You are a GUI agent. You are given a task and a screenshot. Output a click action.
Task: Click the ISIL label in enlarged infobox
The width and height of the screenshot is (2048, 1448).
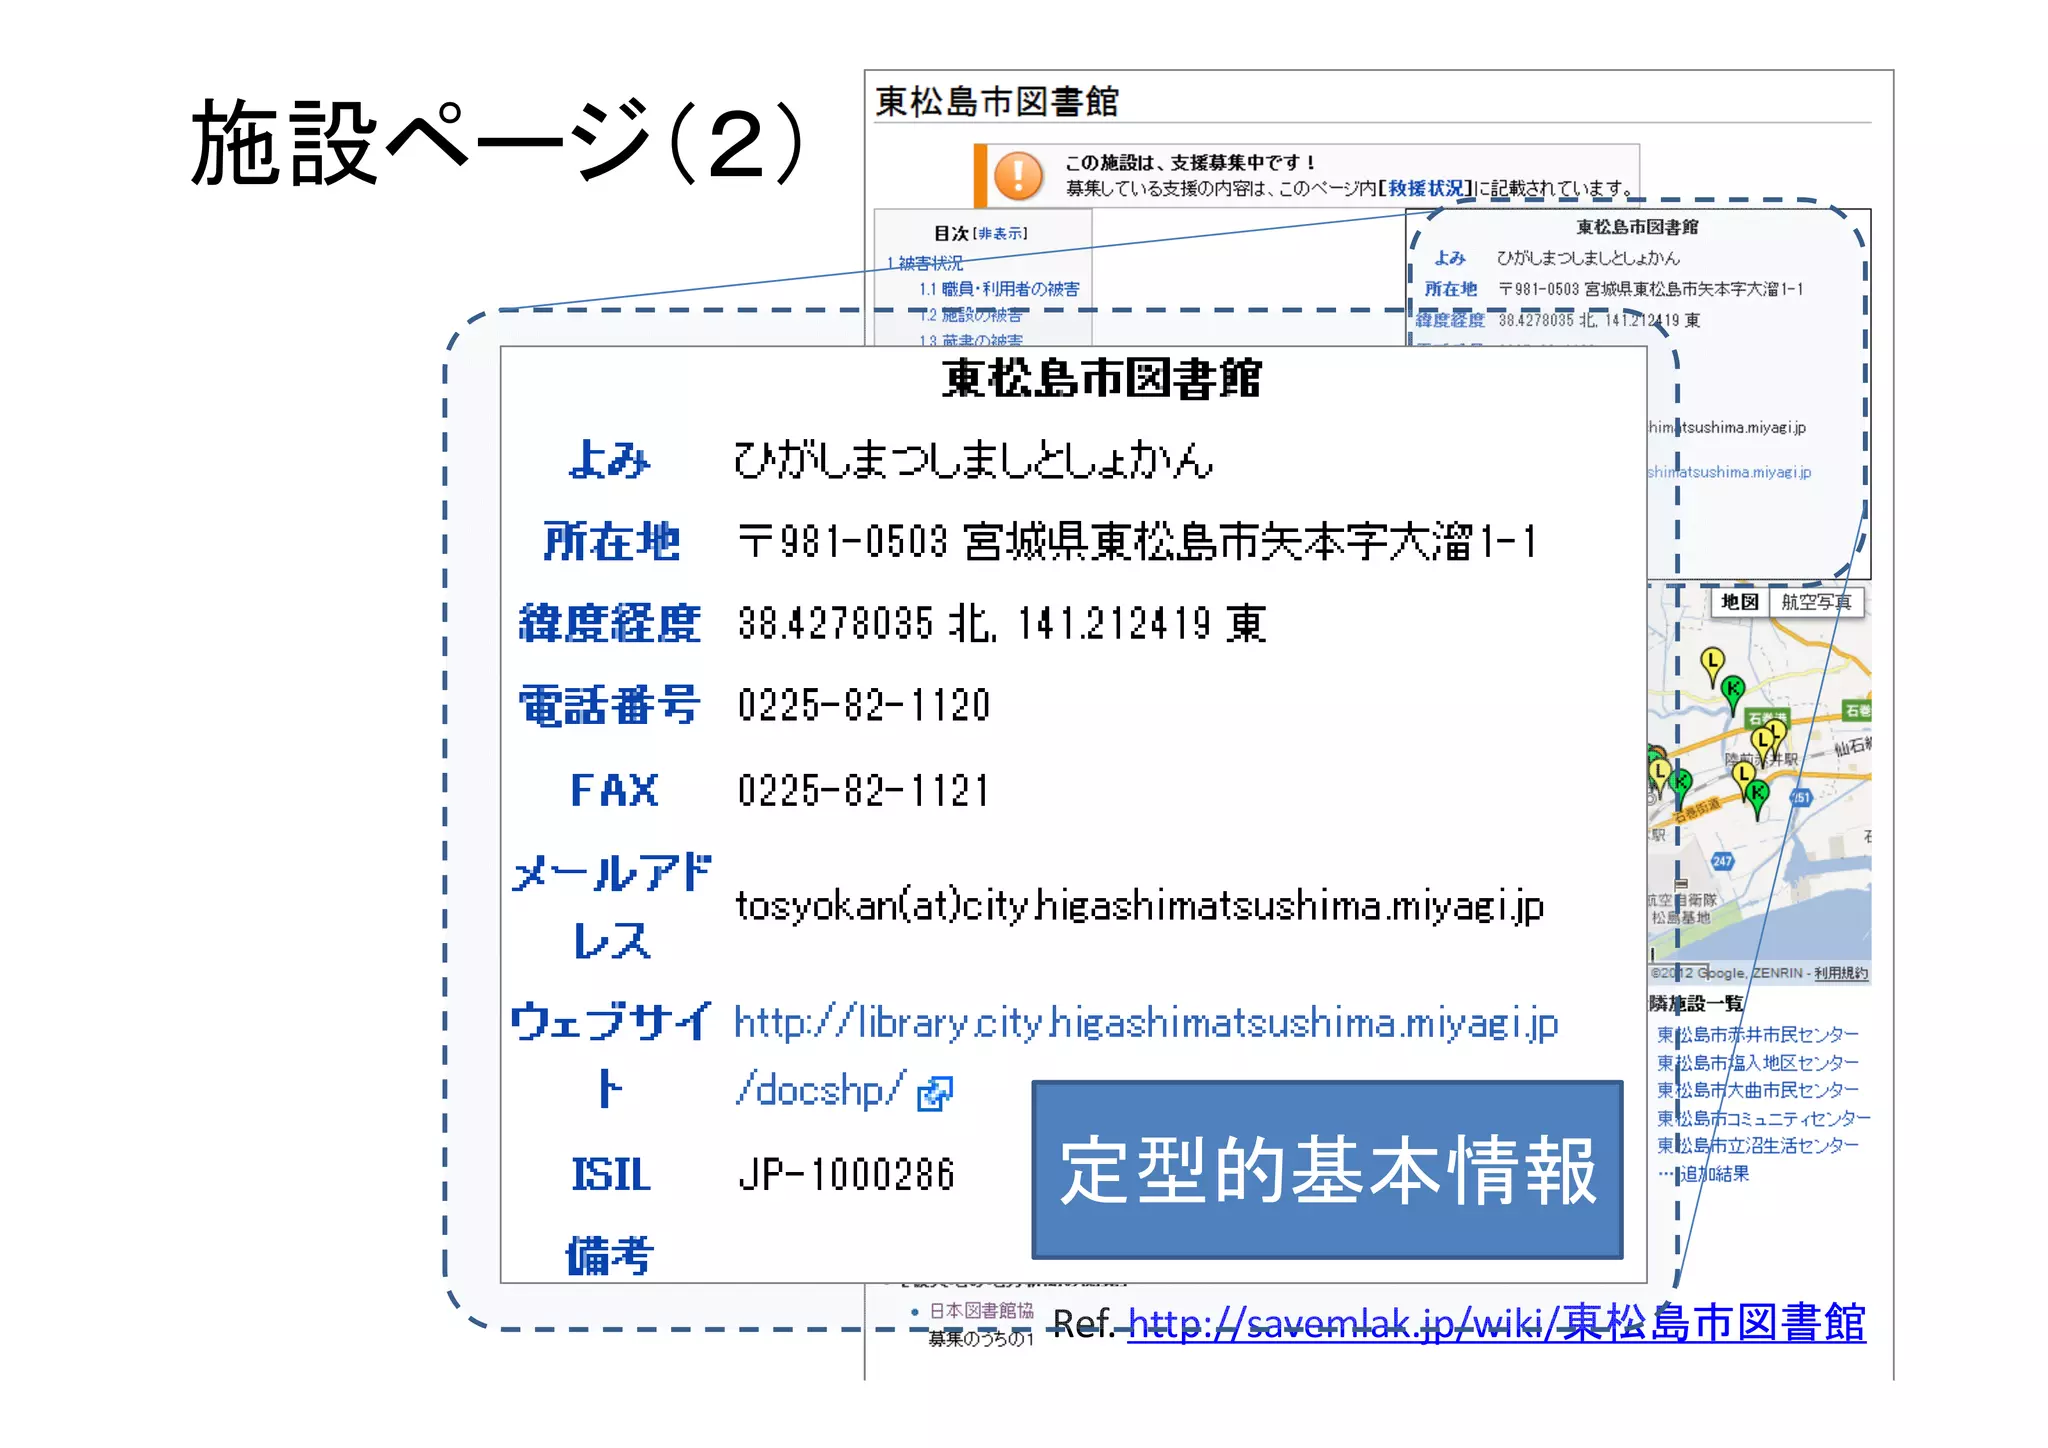pos(611,1174)
